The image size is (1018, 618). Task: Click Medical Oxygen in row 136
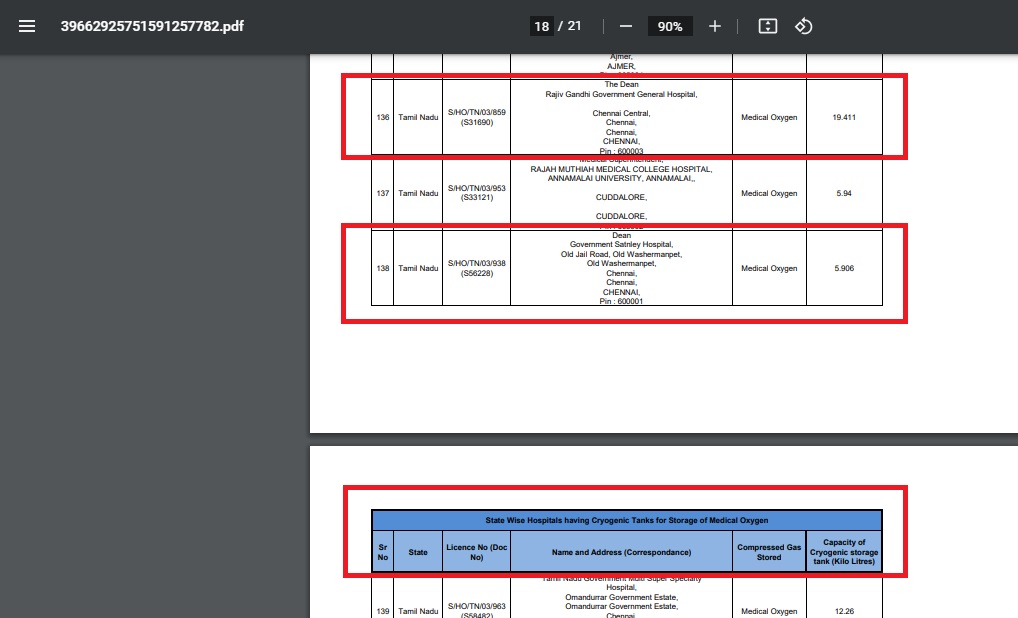pos(769,117)
